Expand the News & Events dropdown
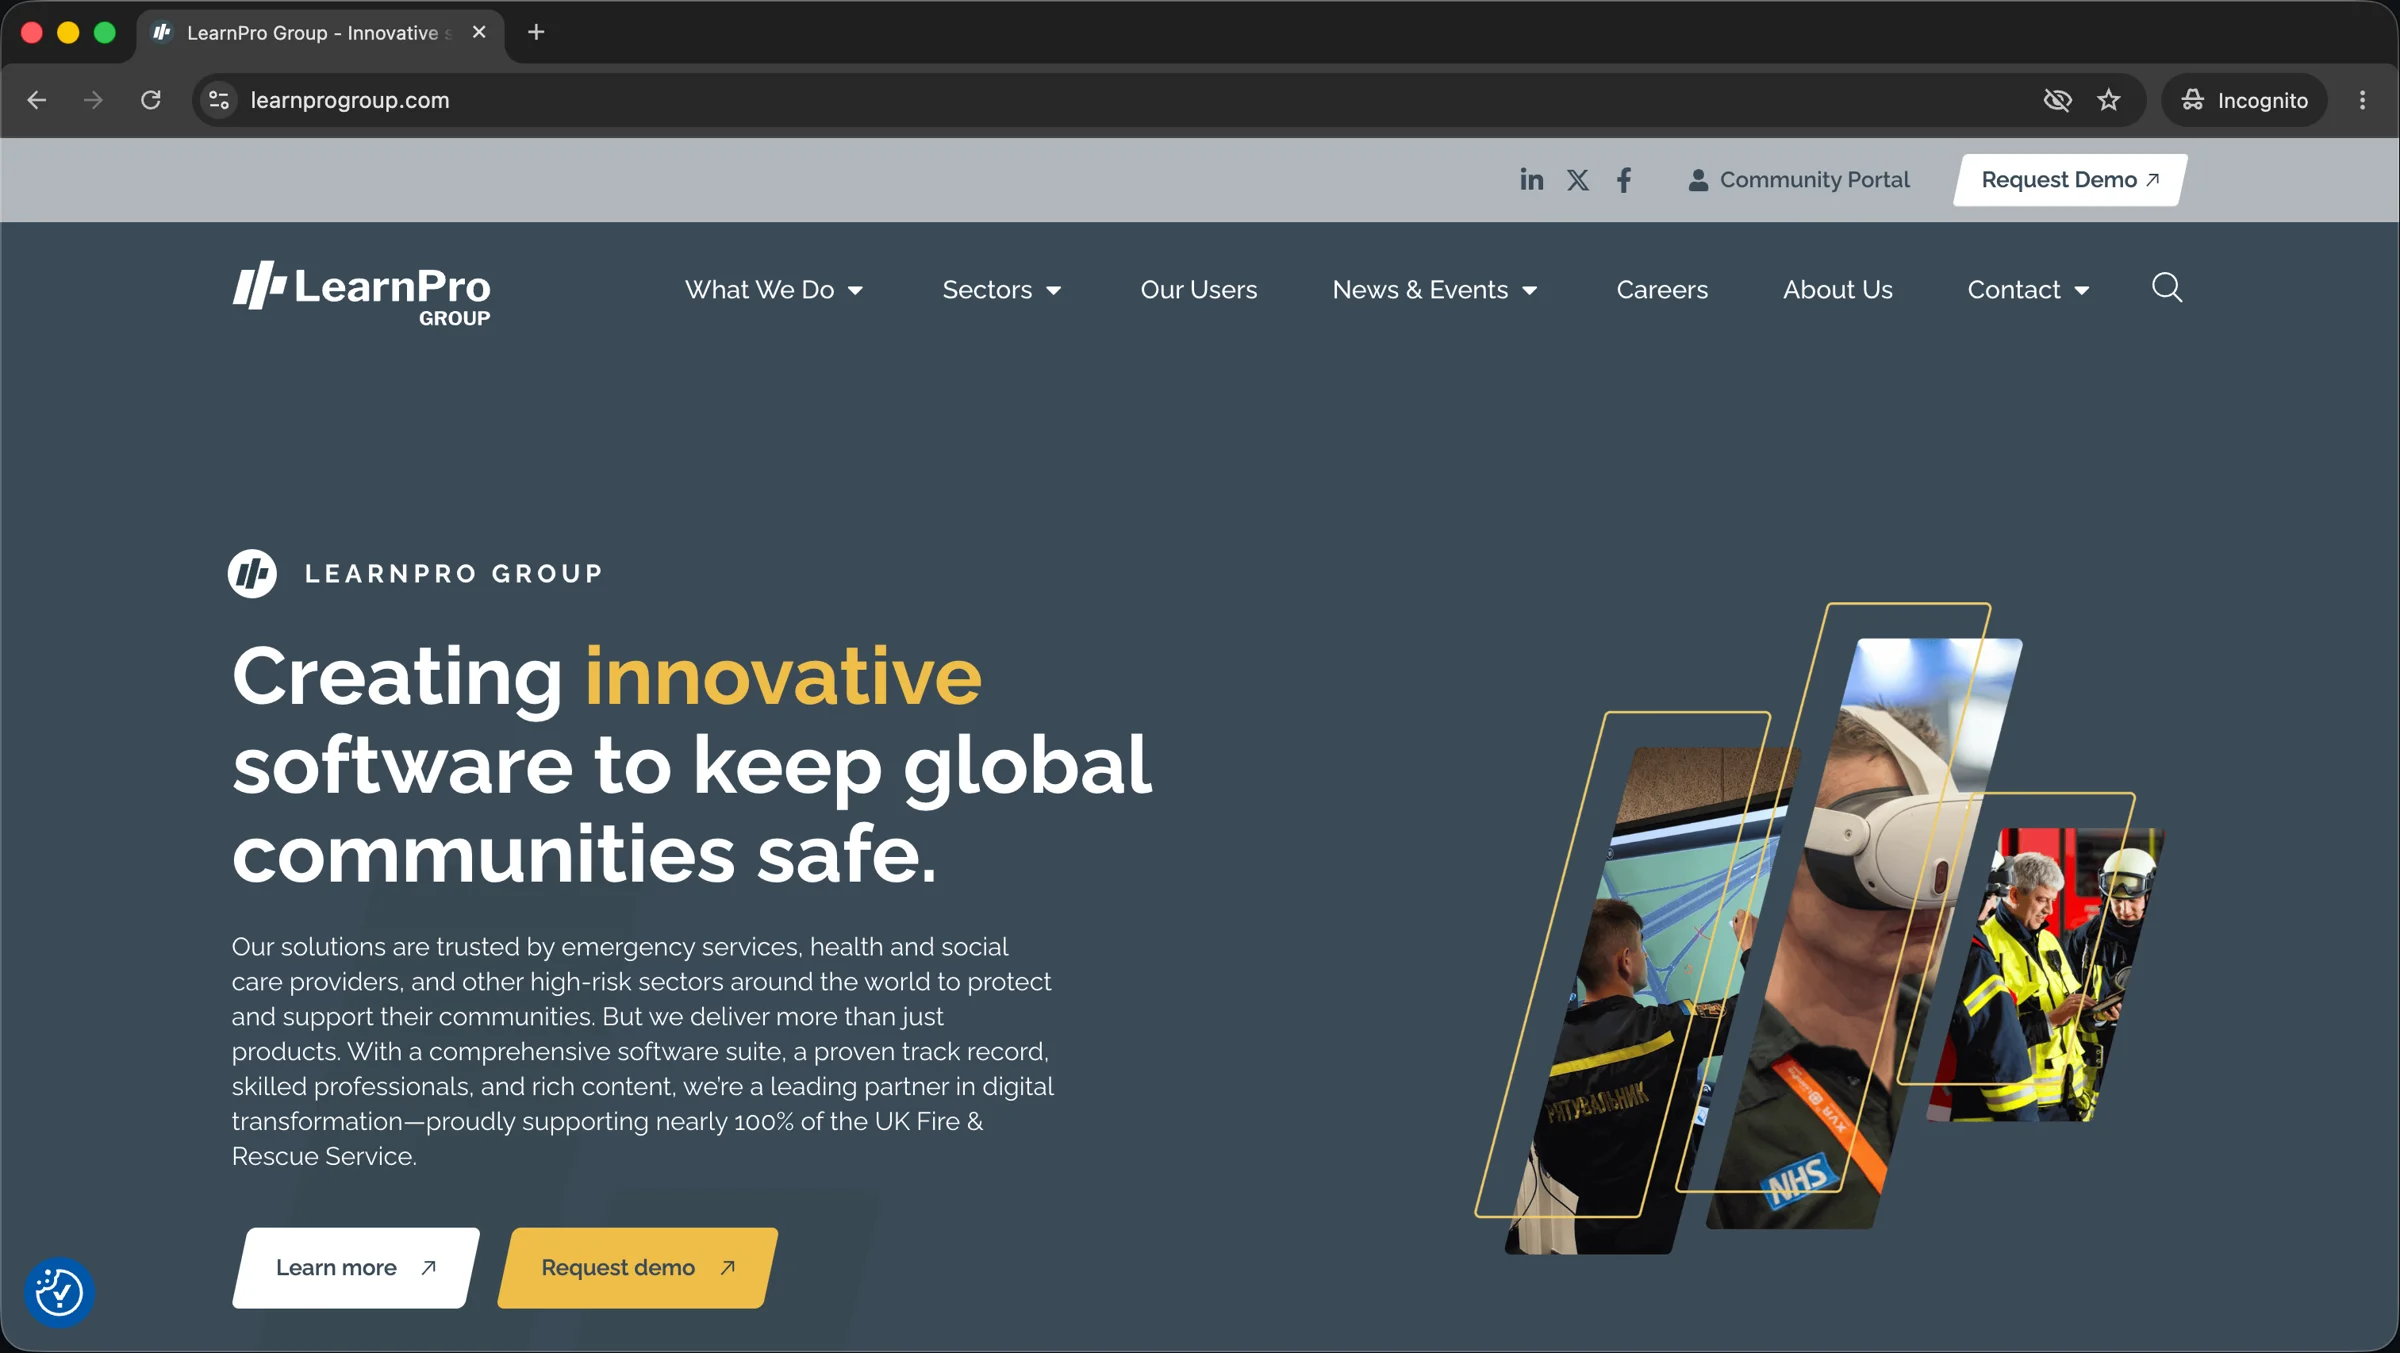The image size is (2400, 1353). [1434, 290]
